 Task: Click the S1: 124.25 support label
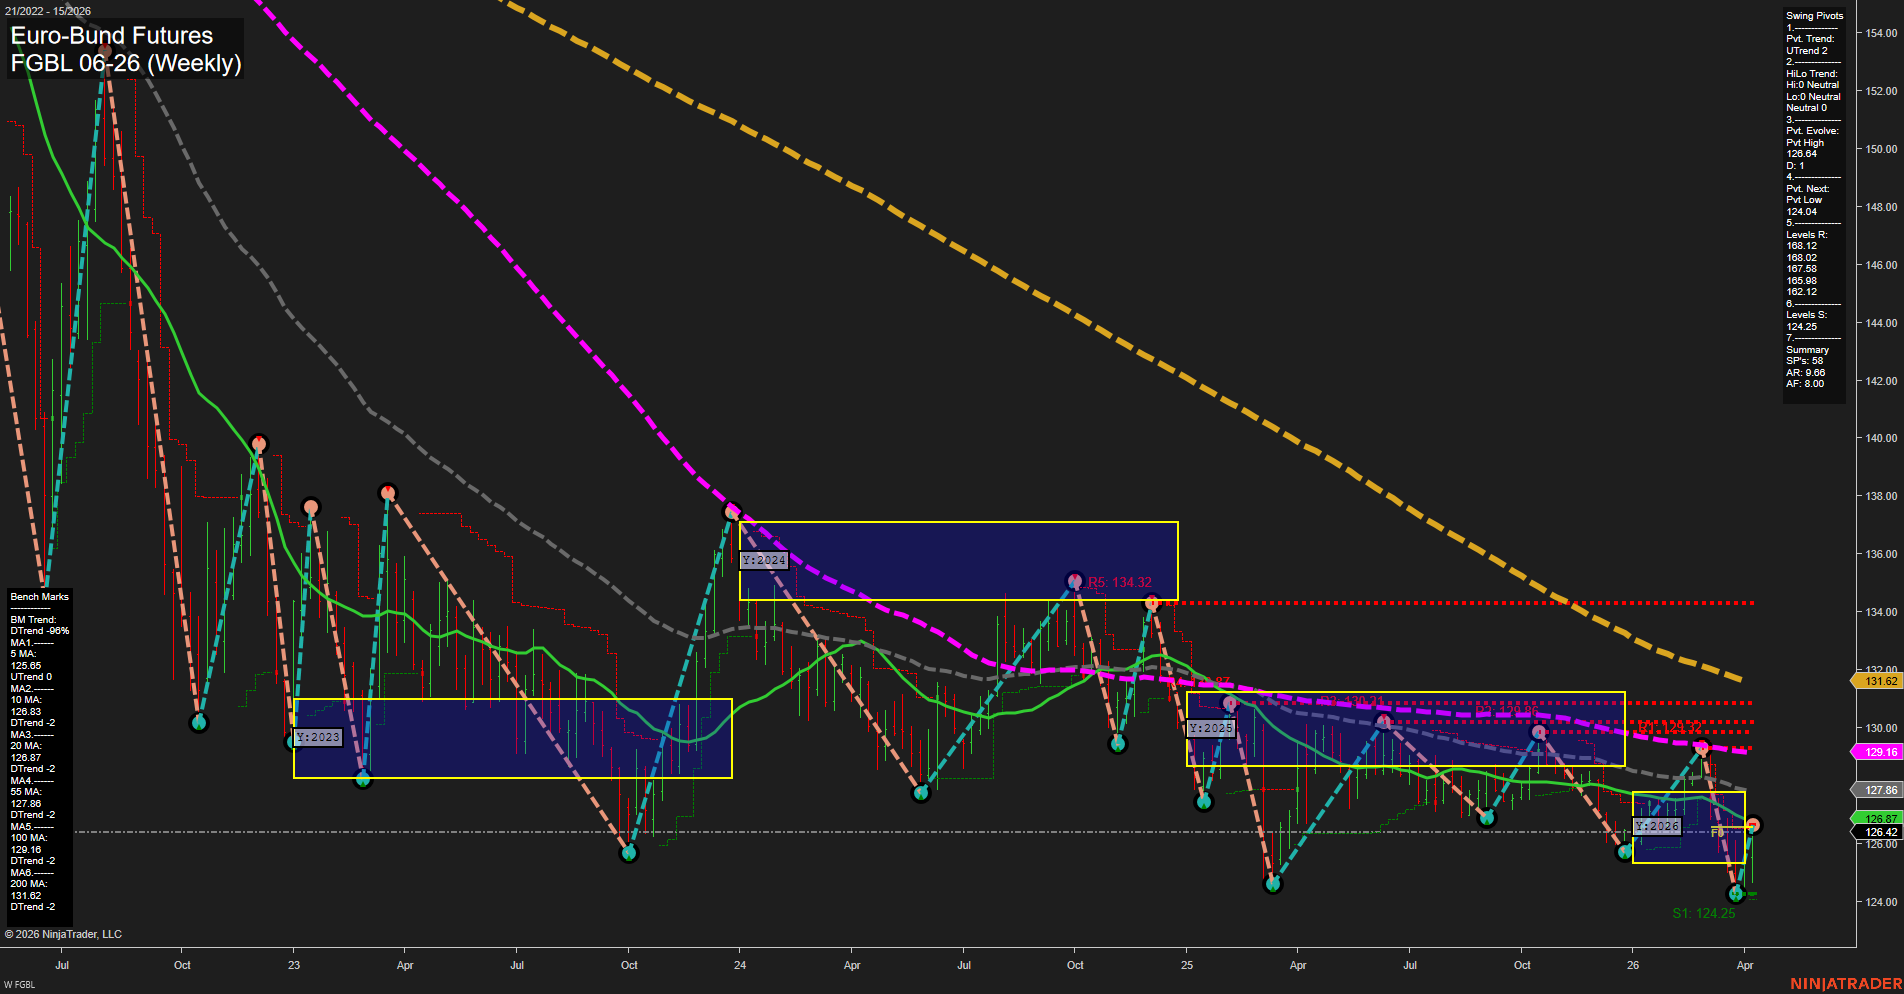pyautogui.click(x=1703, y=912)
